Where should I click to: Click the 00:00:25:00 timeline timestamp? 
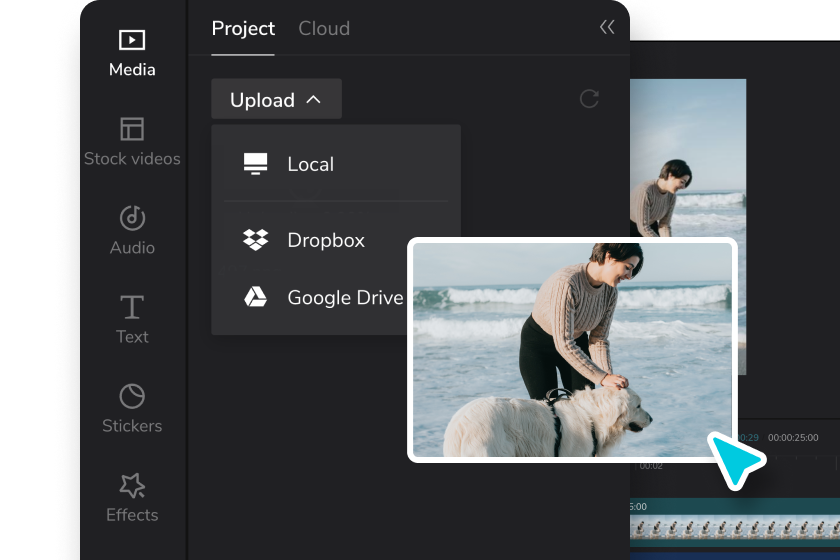[x=793, y=437]
